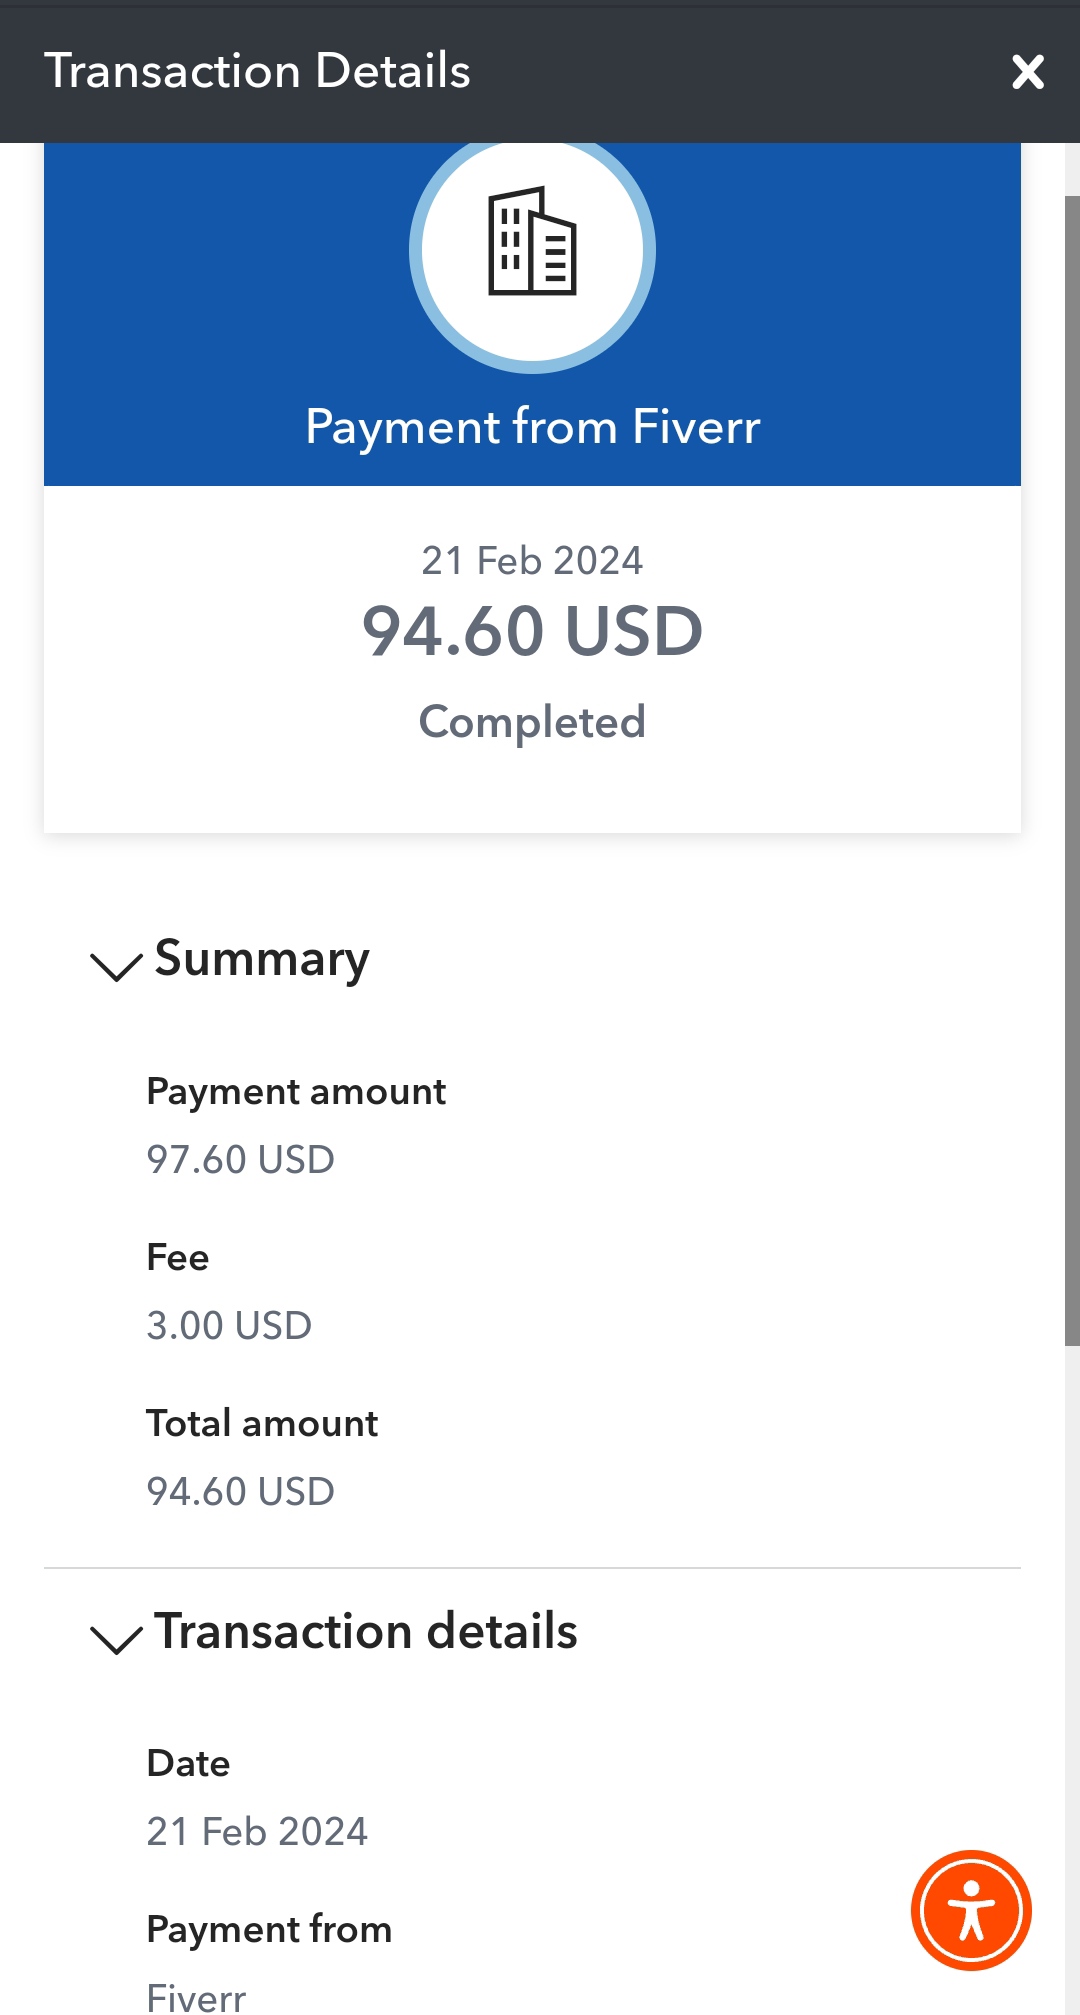Click the Total amount label

tap(262, 1423)
